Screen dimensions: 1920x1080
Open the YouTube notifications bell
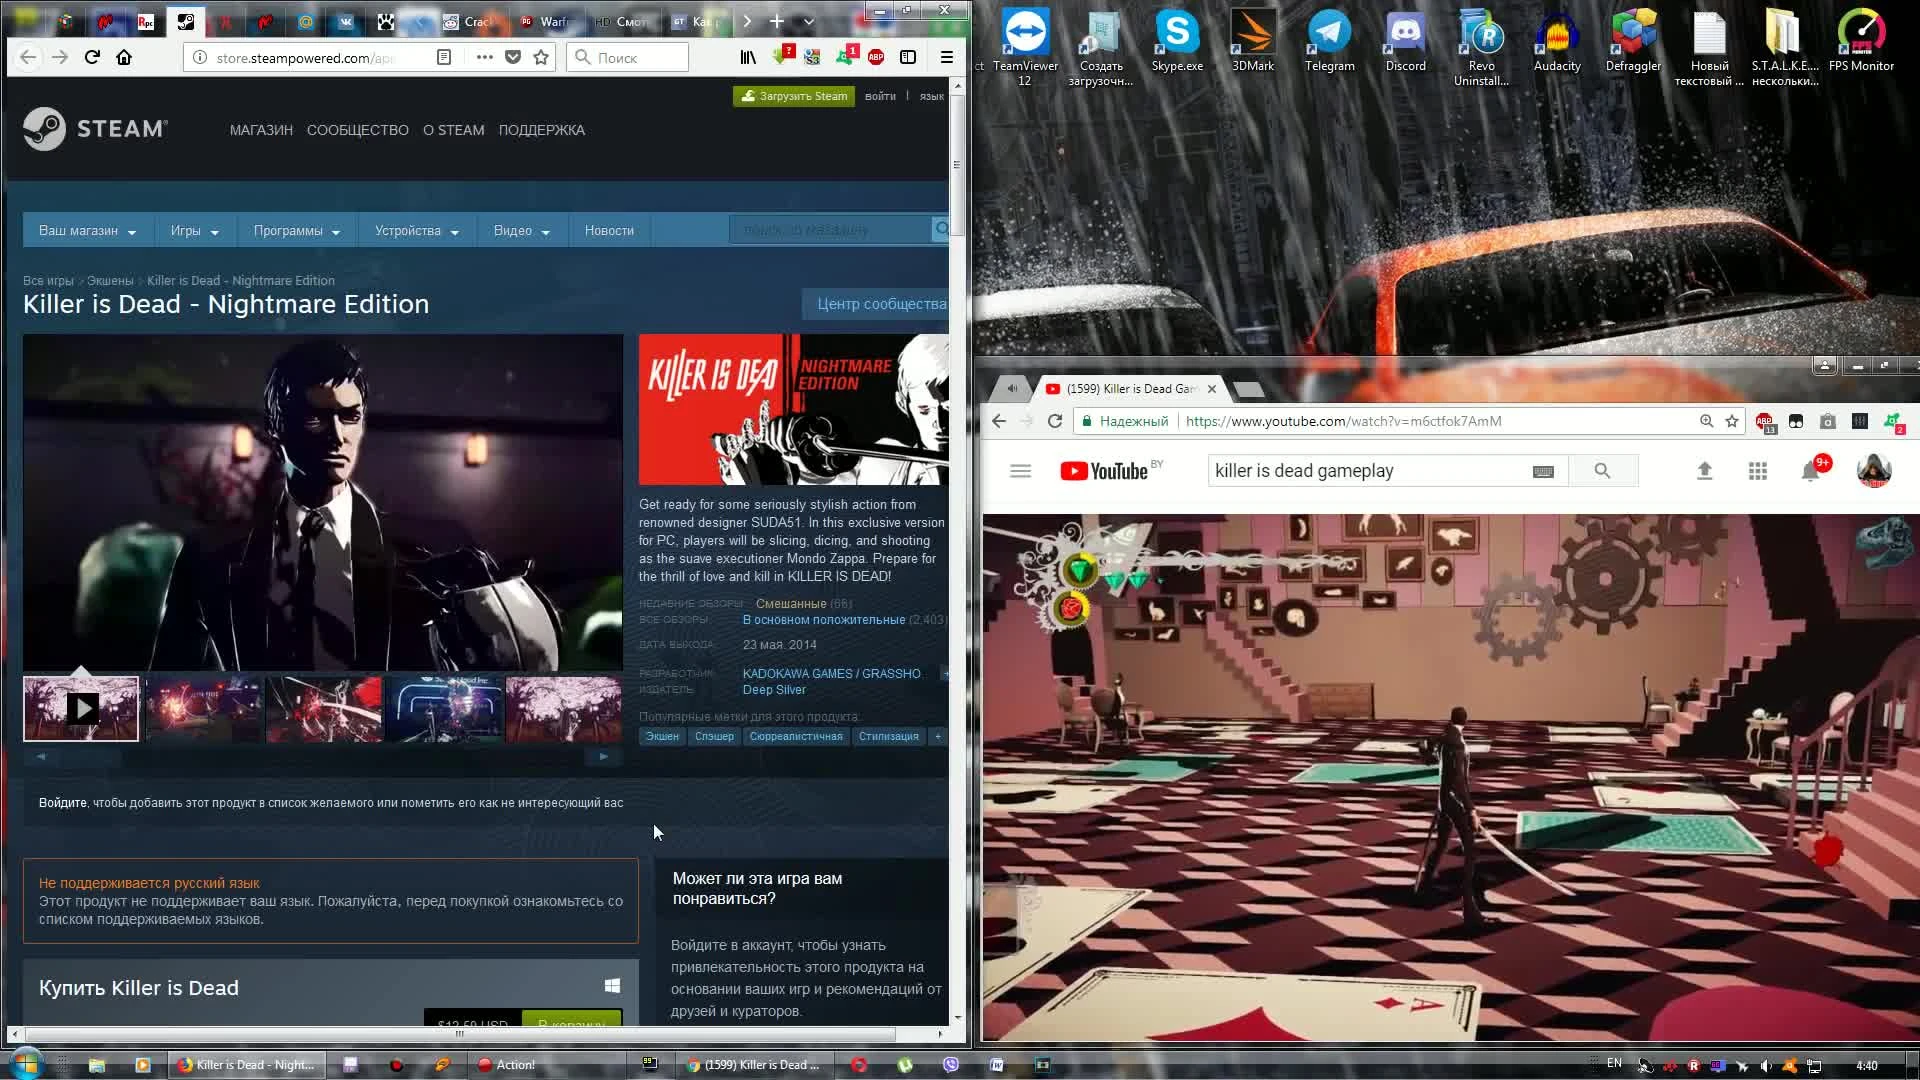click(x=1810, y=471)
